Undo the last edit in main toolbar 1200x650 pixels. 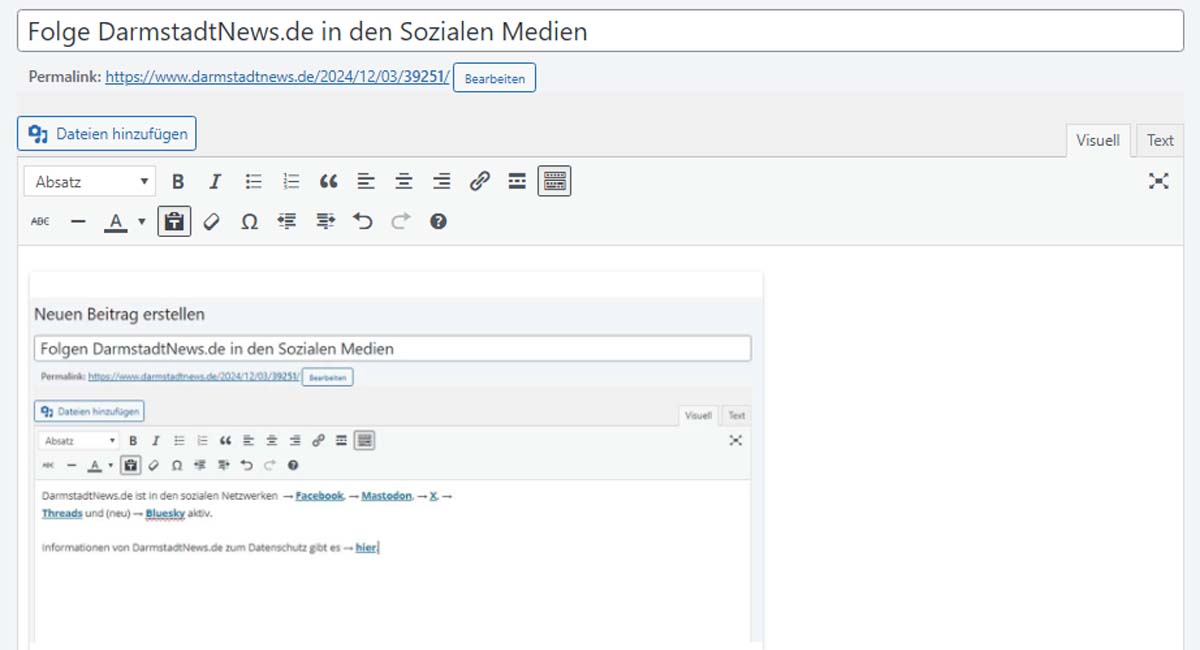tap(363, 222)
